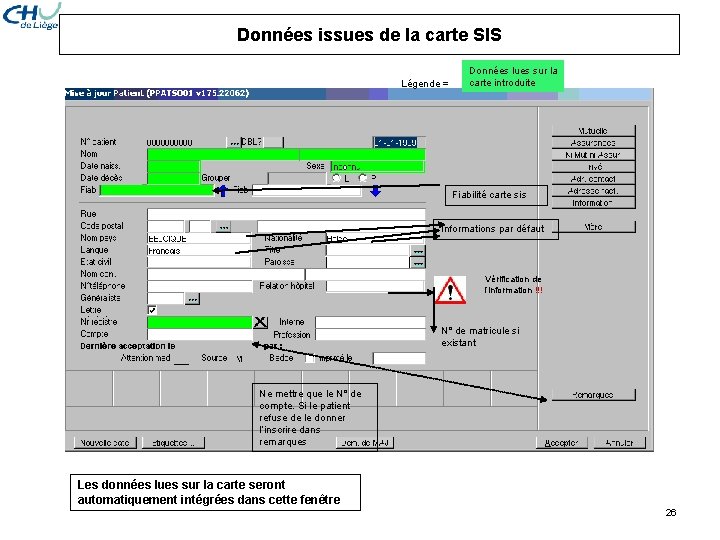Image resolution: width=720 pixels, height=540 pixels.
Task: Click the Dern. de MAJ button
Action: [x=365, y=443]
